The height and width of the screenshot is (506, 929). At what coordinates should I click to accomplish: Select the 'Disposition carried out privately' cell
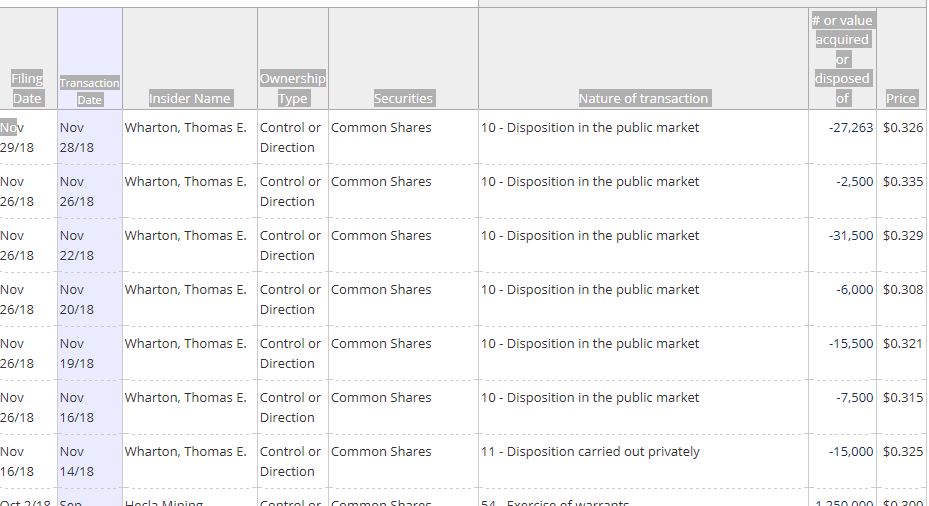click(590, 452)
